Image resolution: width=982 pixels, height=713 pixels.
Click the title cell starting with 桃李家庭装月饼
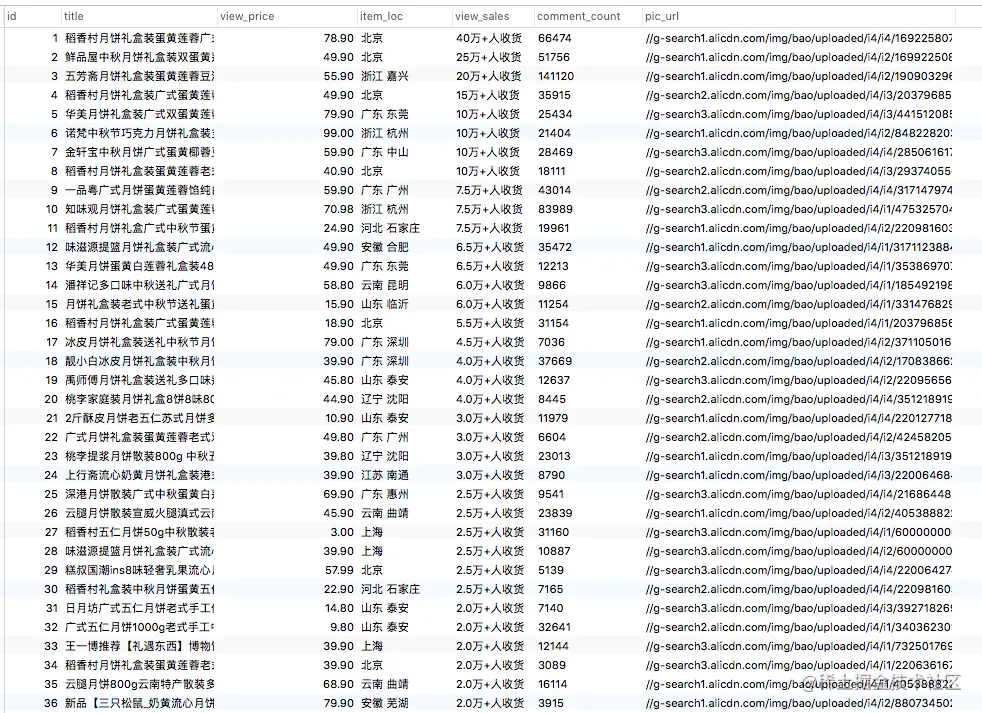tap(139, 399)
